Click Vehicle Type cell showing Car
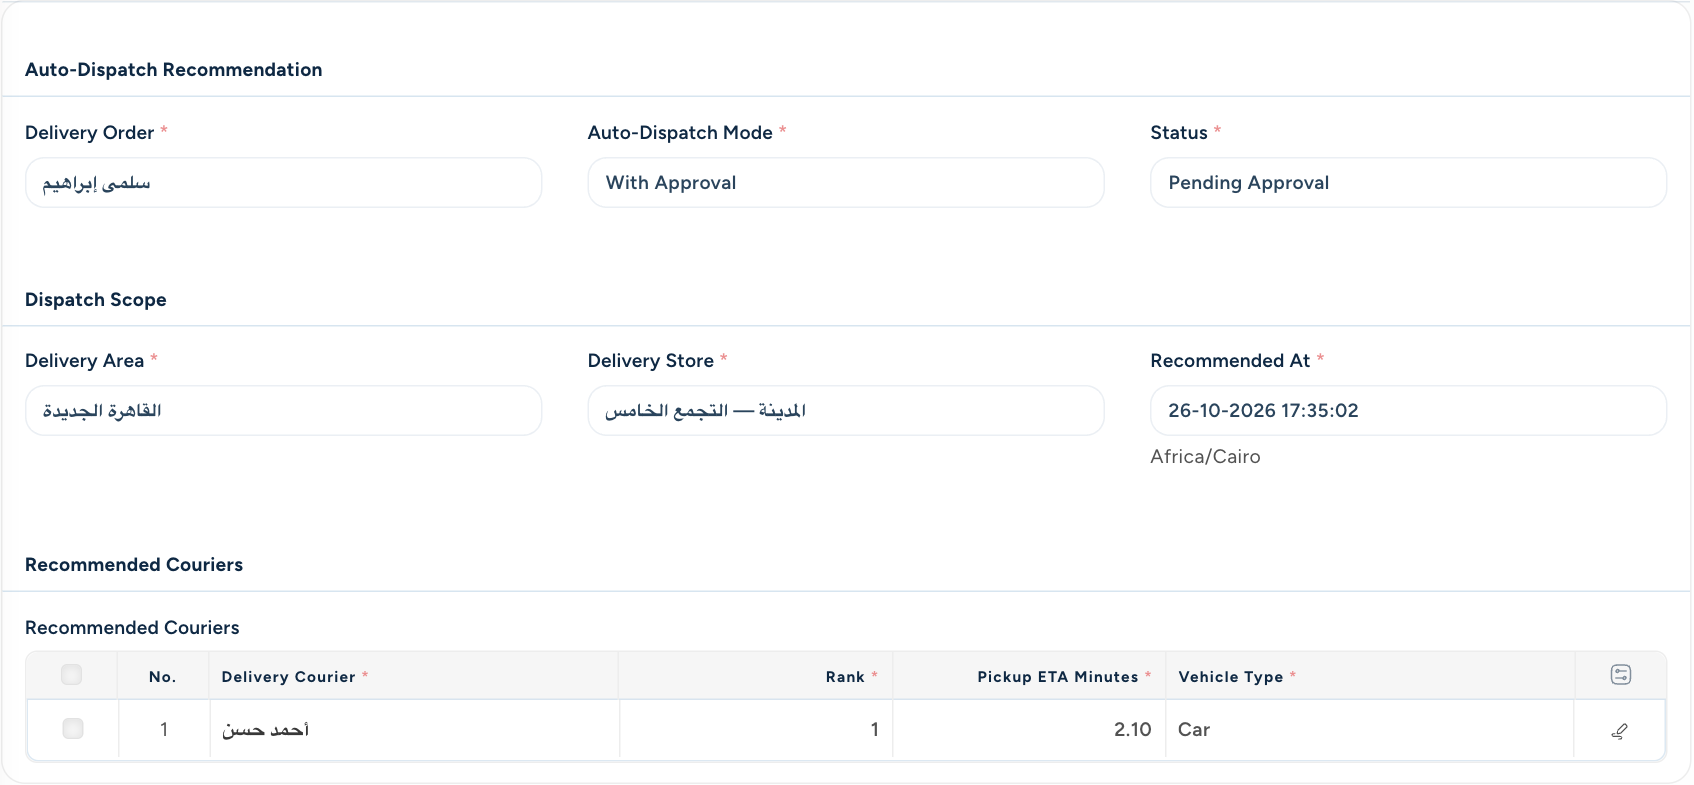This screenshot has height=785, width=1694. pos(1370,730)
